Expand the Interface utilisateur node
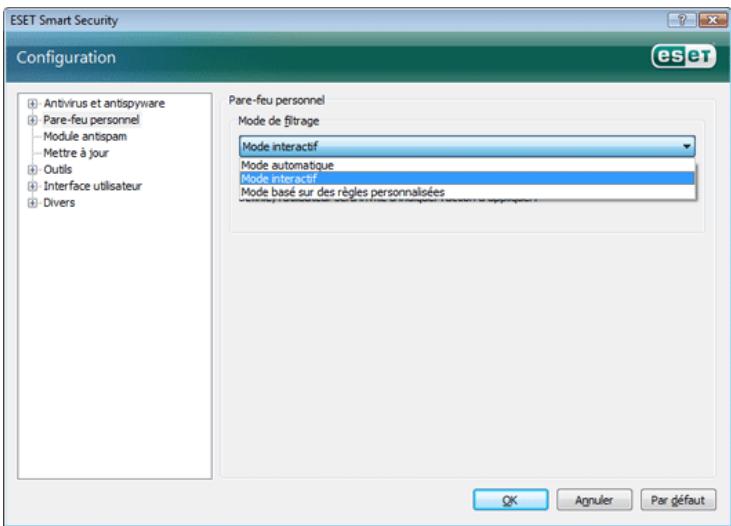Image resolution: width=731 pixels, height=526 pixels. click(x=32, y=187)
